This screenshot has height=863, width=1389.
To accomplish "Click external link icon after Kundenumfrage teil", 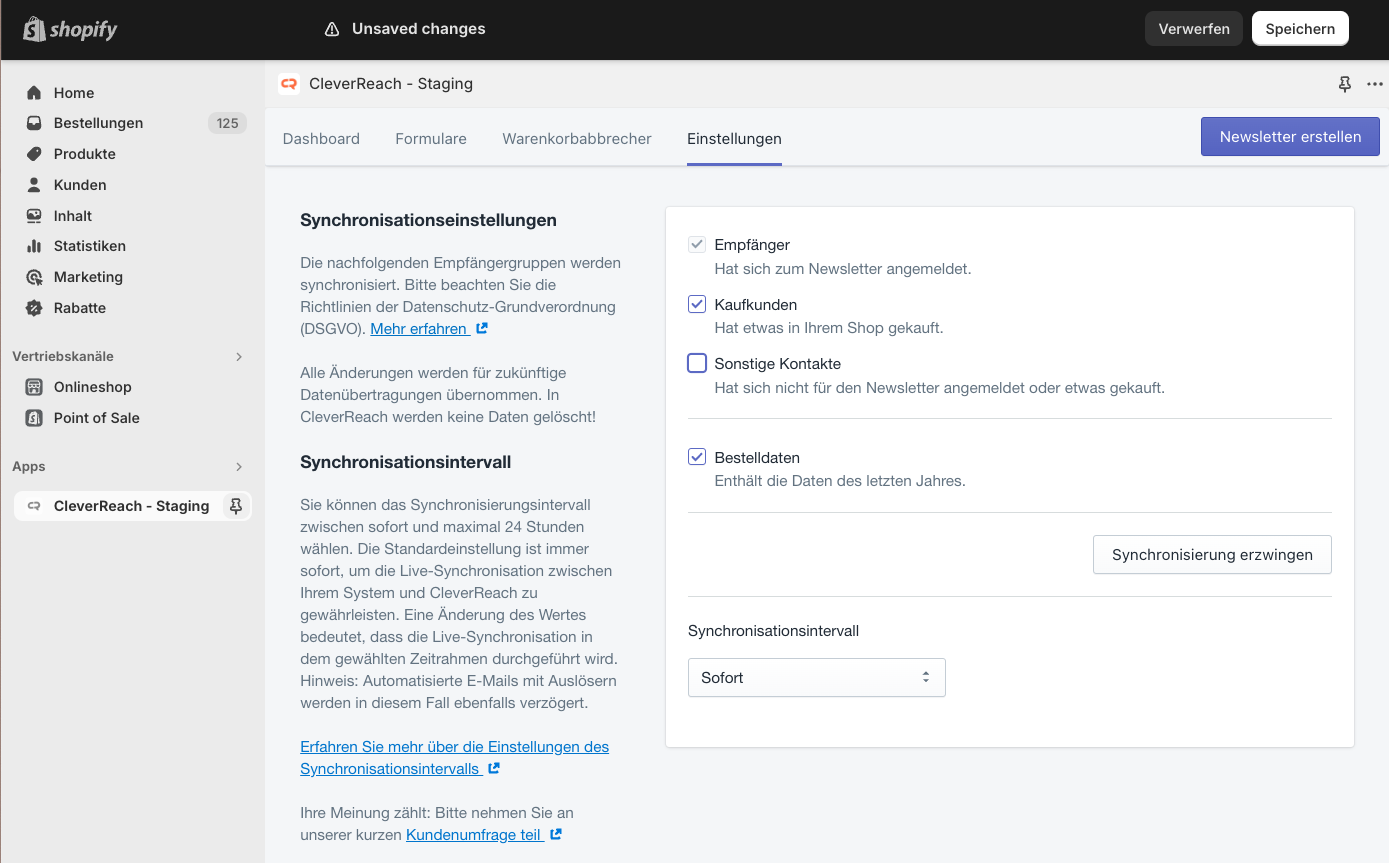I will 556,834.
